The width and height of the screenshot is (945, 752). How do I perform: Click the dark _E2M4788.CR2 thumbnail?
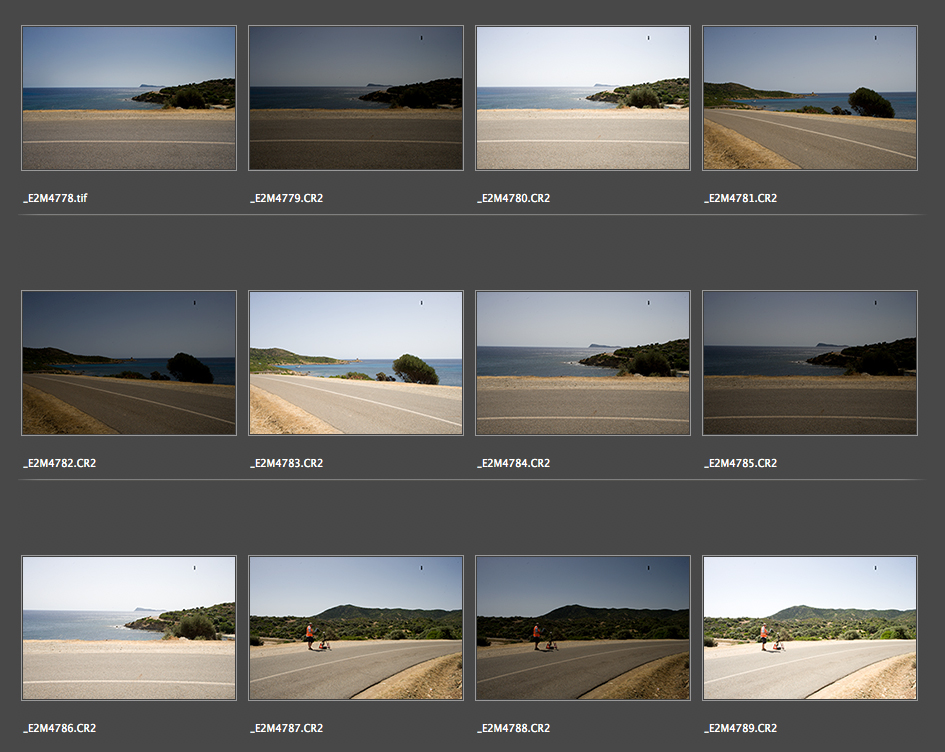(x=583, y=628)
